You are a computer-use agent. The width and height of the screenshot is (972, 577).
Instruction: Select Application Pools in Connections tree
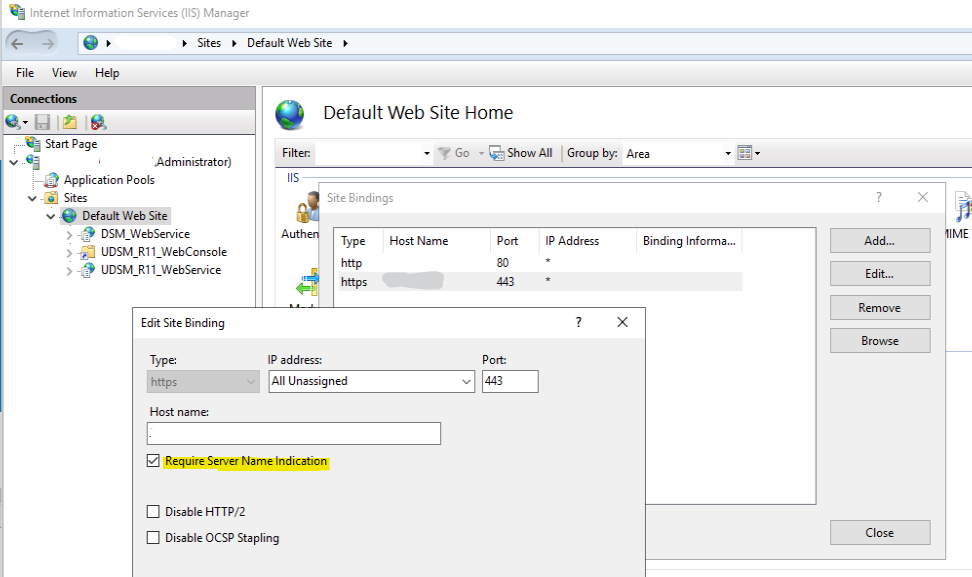coord(109,180)
